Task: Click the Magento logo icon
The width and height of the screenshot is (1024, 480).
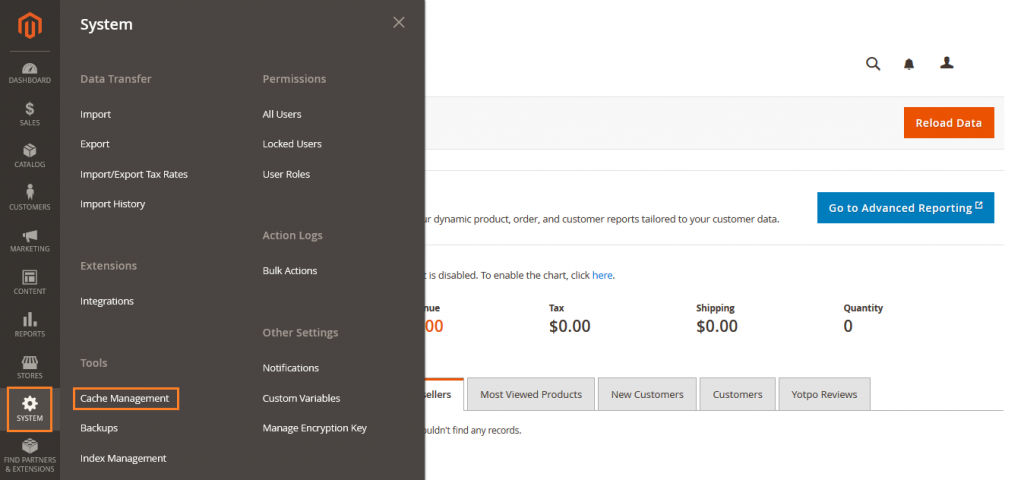Action: point(30,25)
